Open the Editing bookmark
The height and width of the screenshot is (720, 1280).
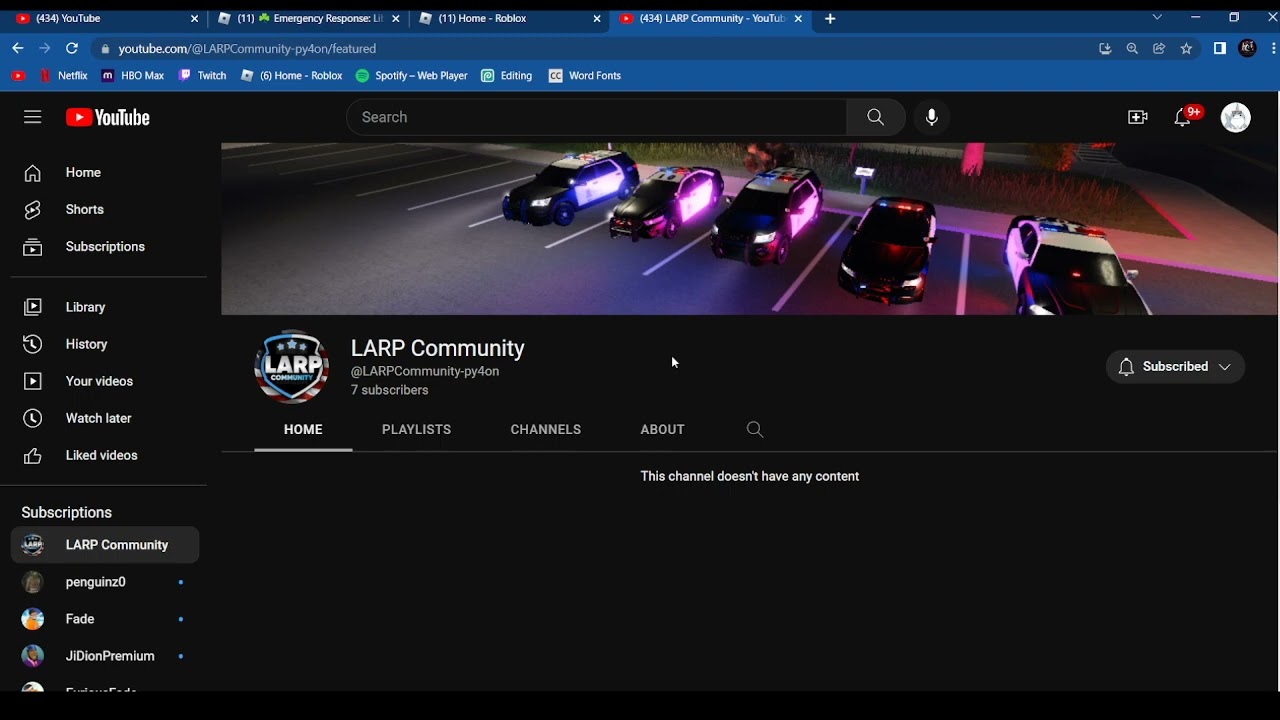point(507,76)
